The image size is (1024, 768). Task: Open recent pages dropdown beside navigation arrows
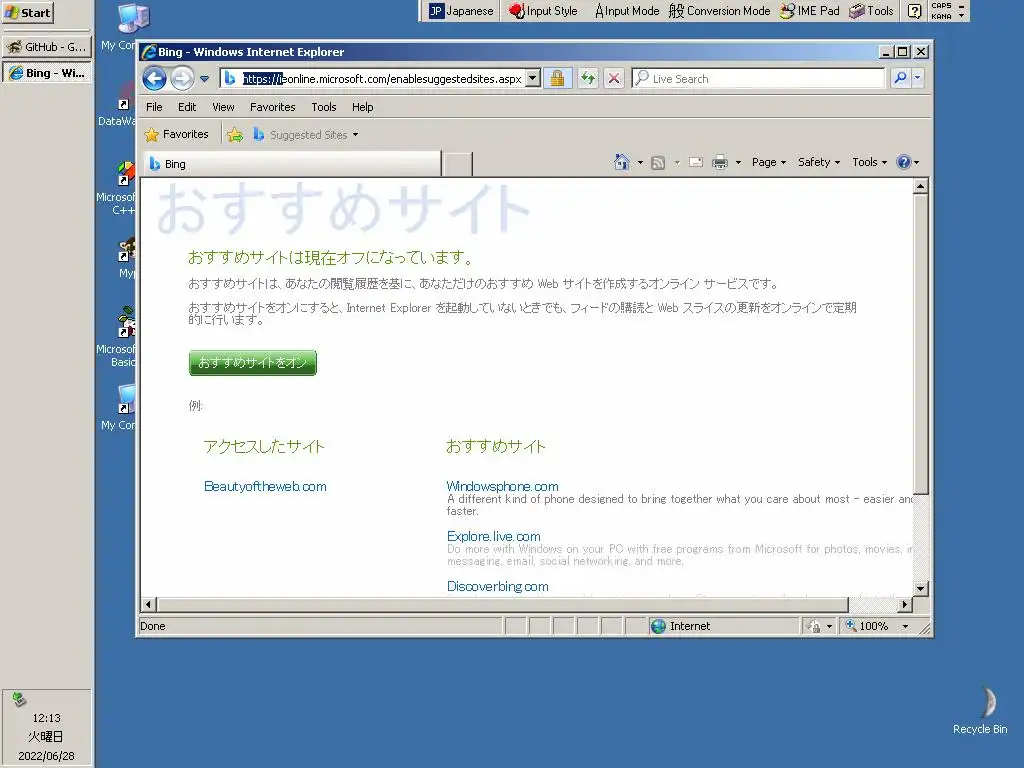204,79
